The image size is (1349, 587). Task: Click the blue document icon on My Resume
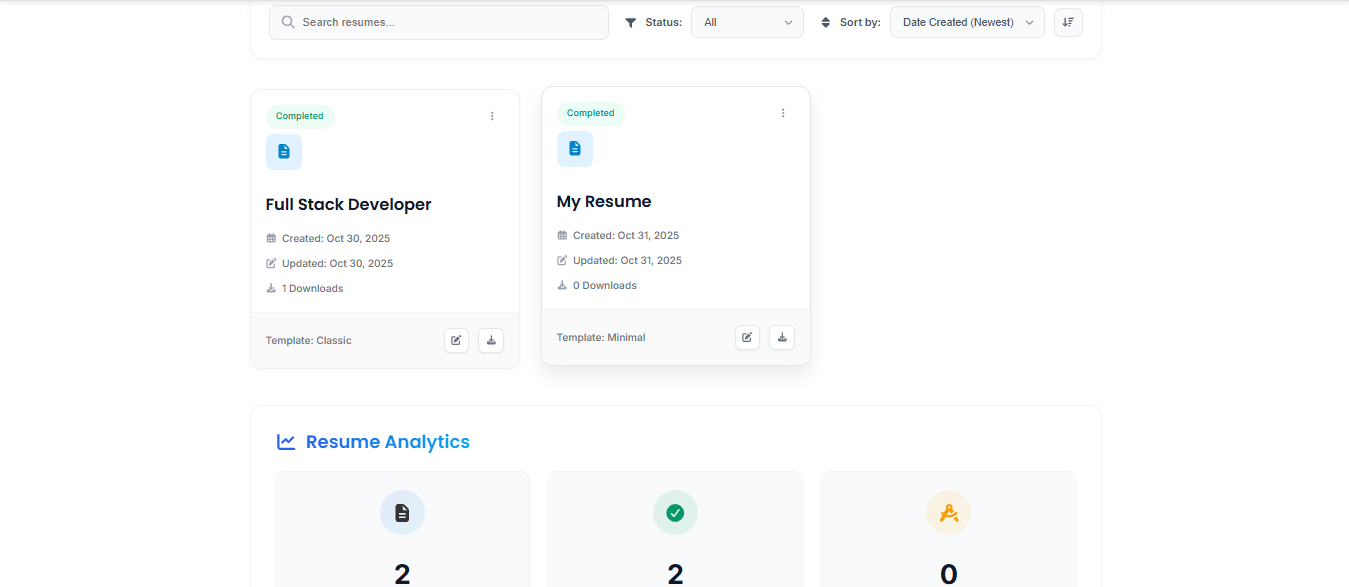[x=575, y=149]
